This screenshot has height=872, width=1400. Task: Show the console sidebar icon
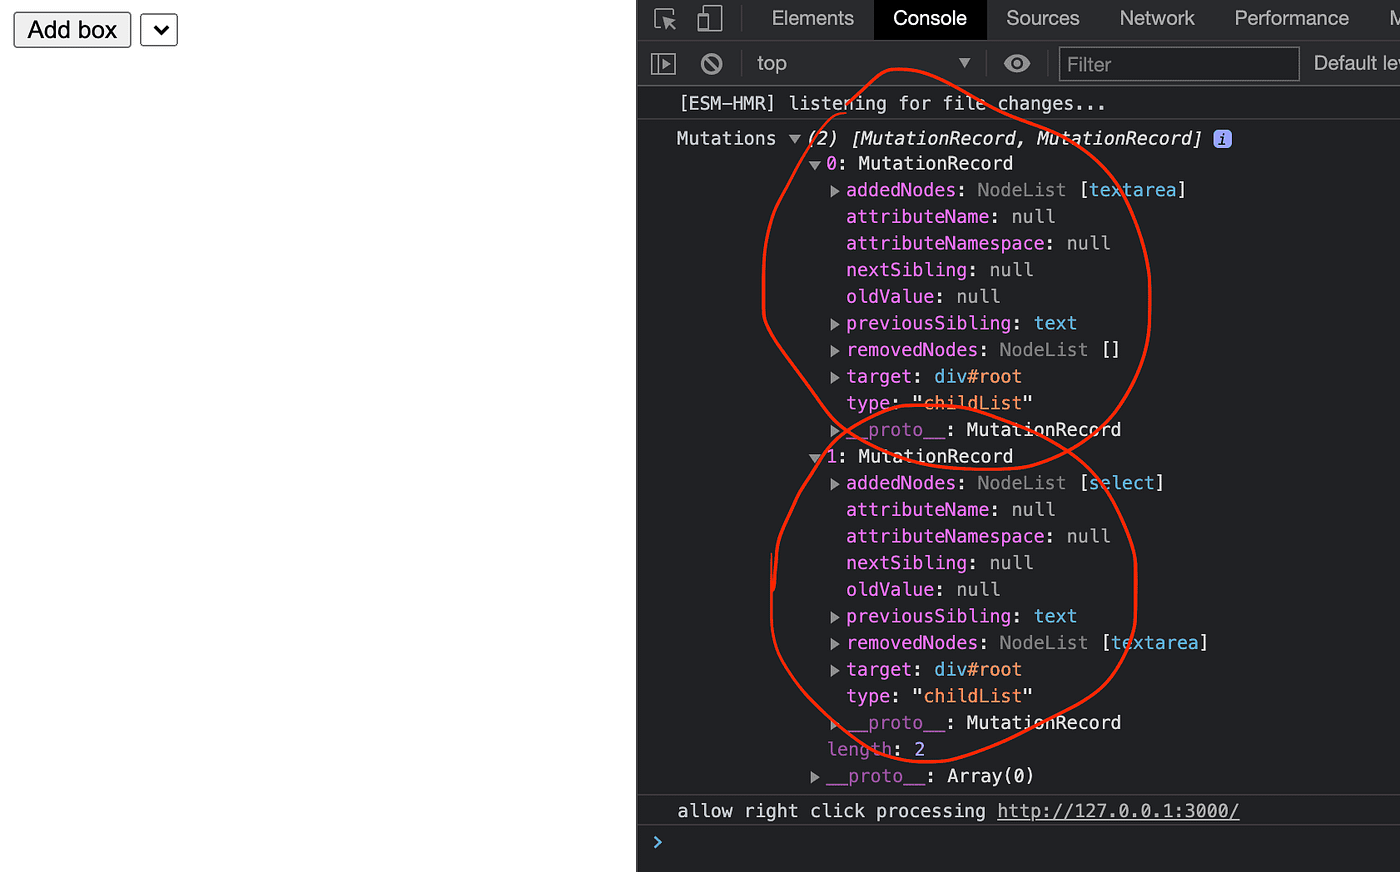point(663,64)
